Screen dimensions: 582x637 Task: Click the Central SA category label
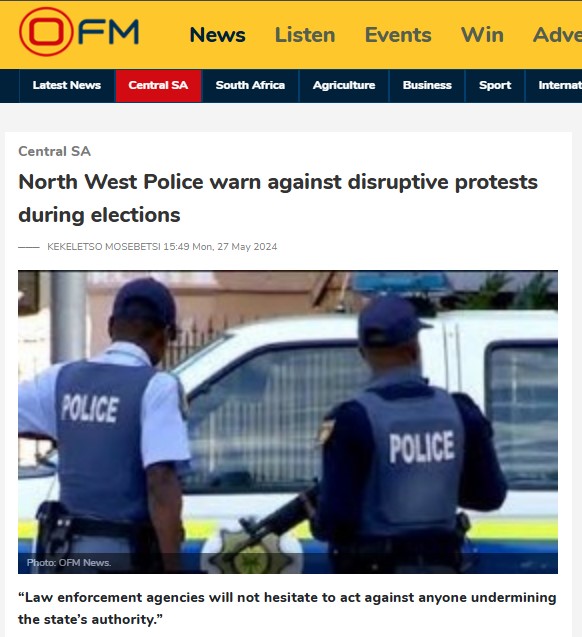(x=54, y=151)
